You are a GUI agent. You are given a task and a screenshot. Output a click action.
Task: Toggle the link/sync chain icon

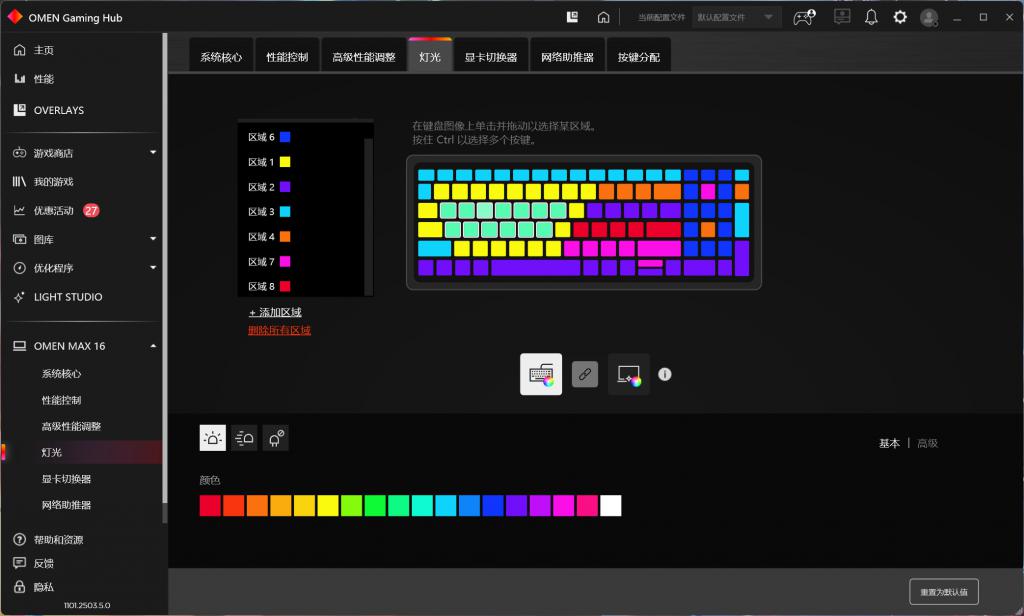coord(584,374)
